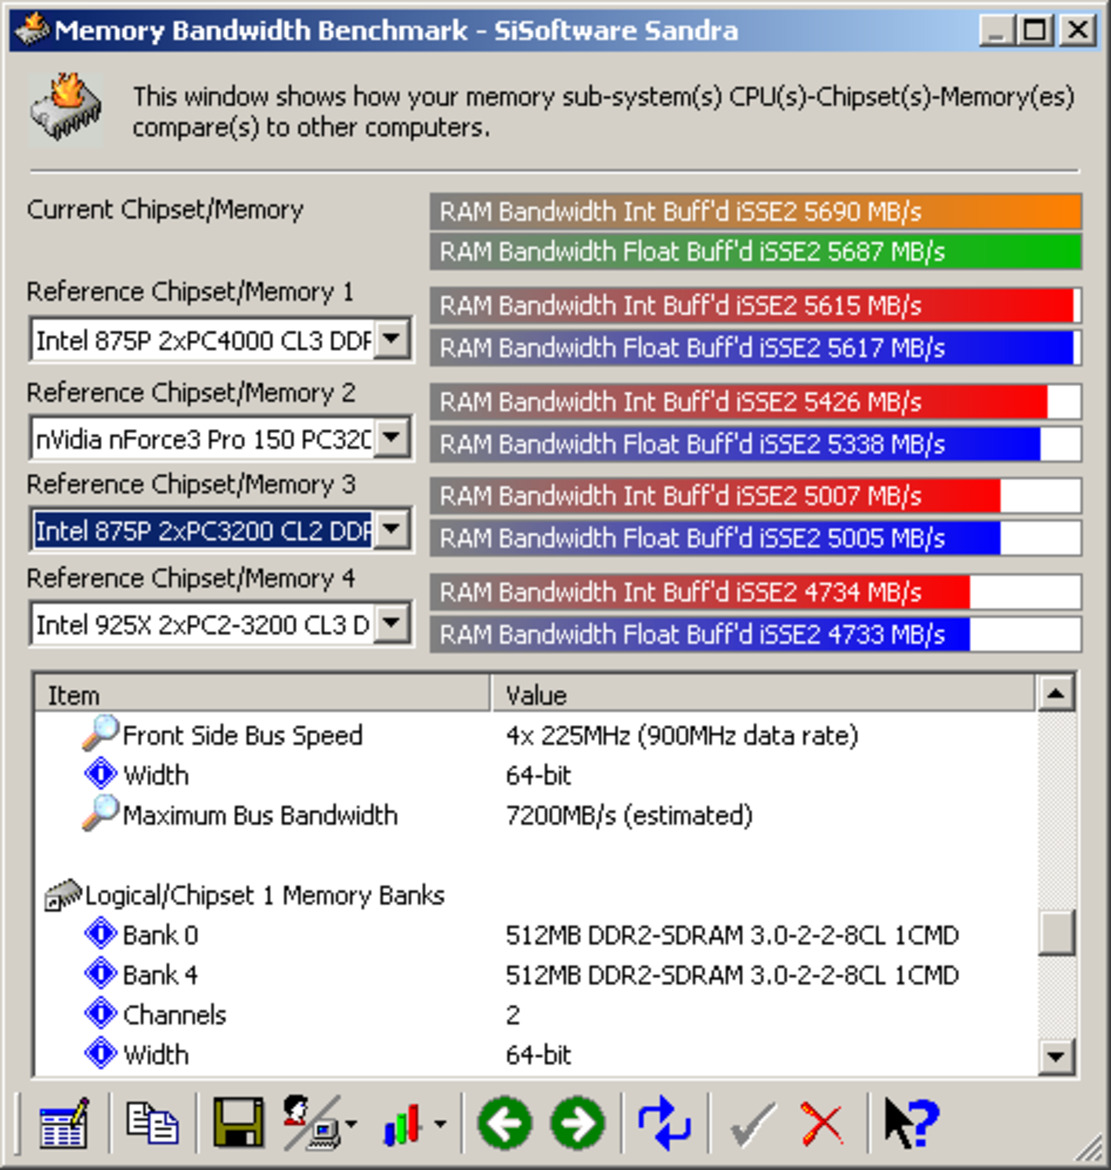This screenshot has width=1111, height=1170.
Task: Save results using the floppy disk icon
Action: click(238, 1122)
